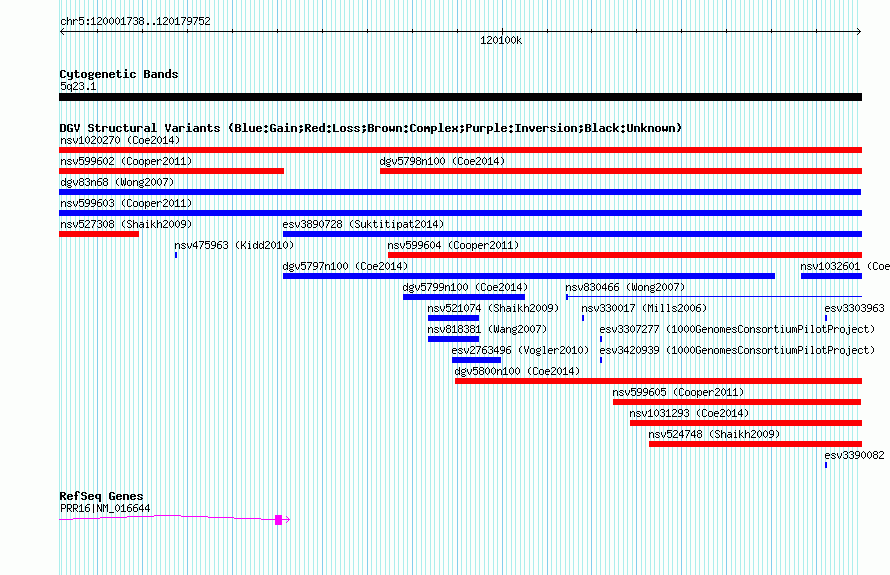
Task: Open esv3303963 variant label
Action: click(854, 308)
